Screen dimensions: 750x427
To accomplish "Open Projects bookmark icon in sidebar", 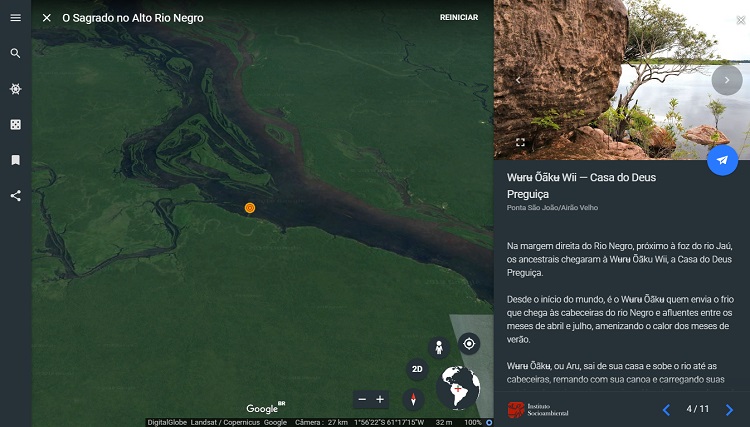I will pos(15,160).
